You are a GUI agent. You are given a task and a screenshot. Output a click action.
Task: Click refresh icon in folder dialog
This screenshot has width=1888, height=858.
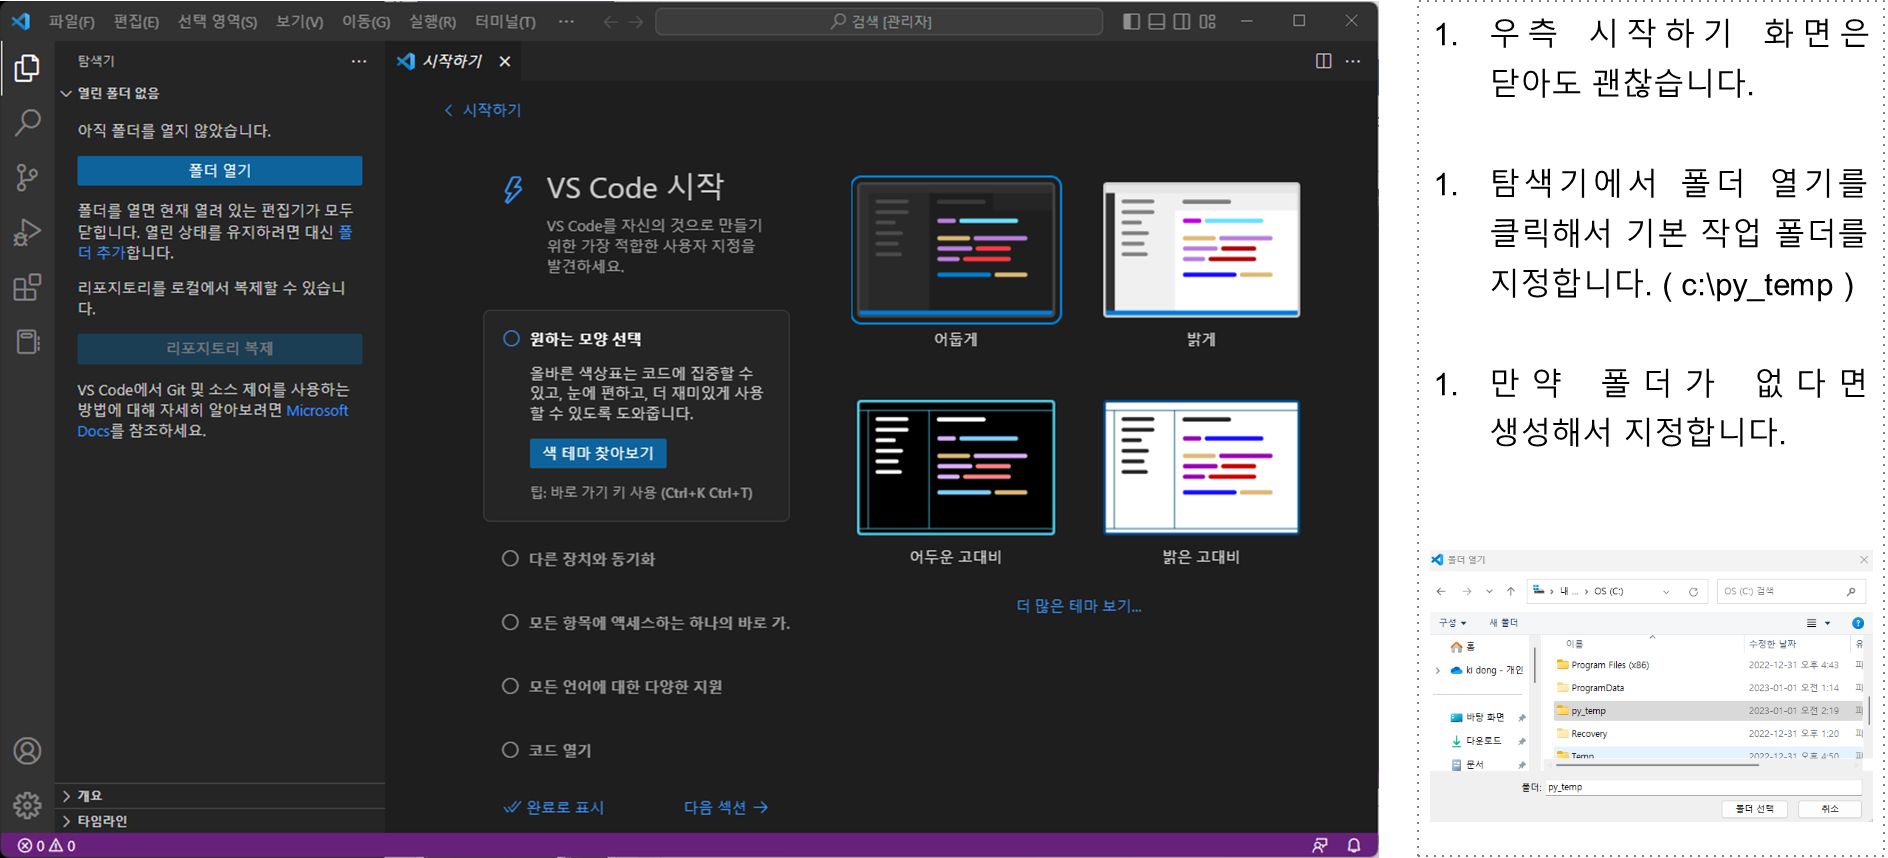tap(1693, 592)
